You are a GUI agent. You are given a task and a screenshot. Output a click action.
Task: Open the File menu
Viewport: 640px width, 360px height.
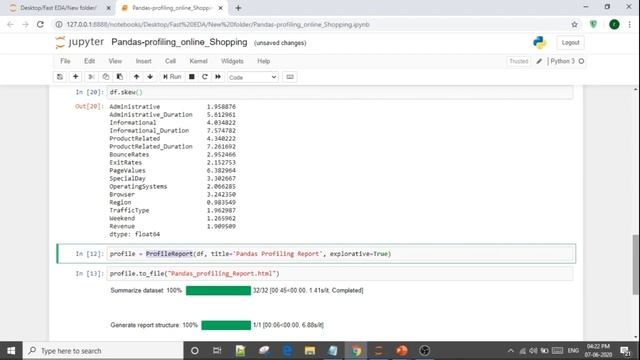tap(65, 61)
